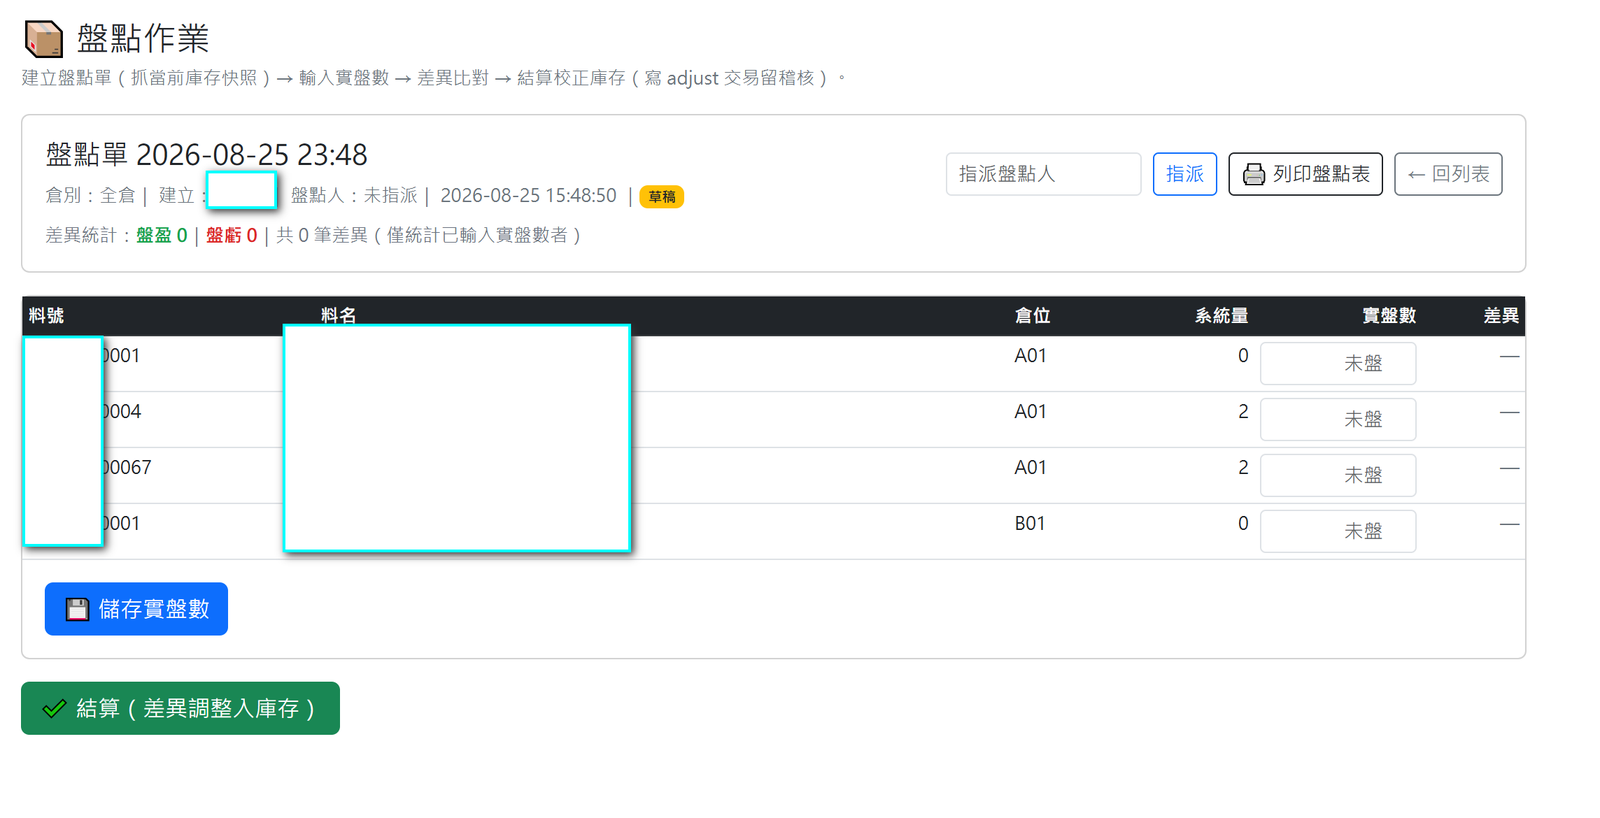Click the printer icon in 列印盤點表
1600x818 pixels.
tap(1253, 175)
